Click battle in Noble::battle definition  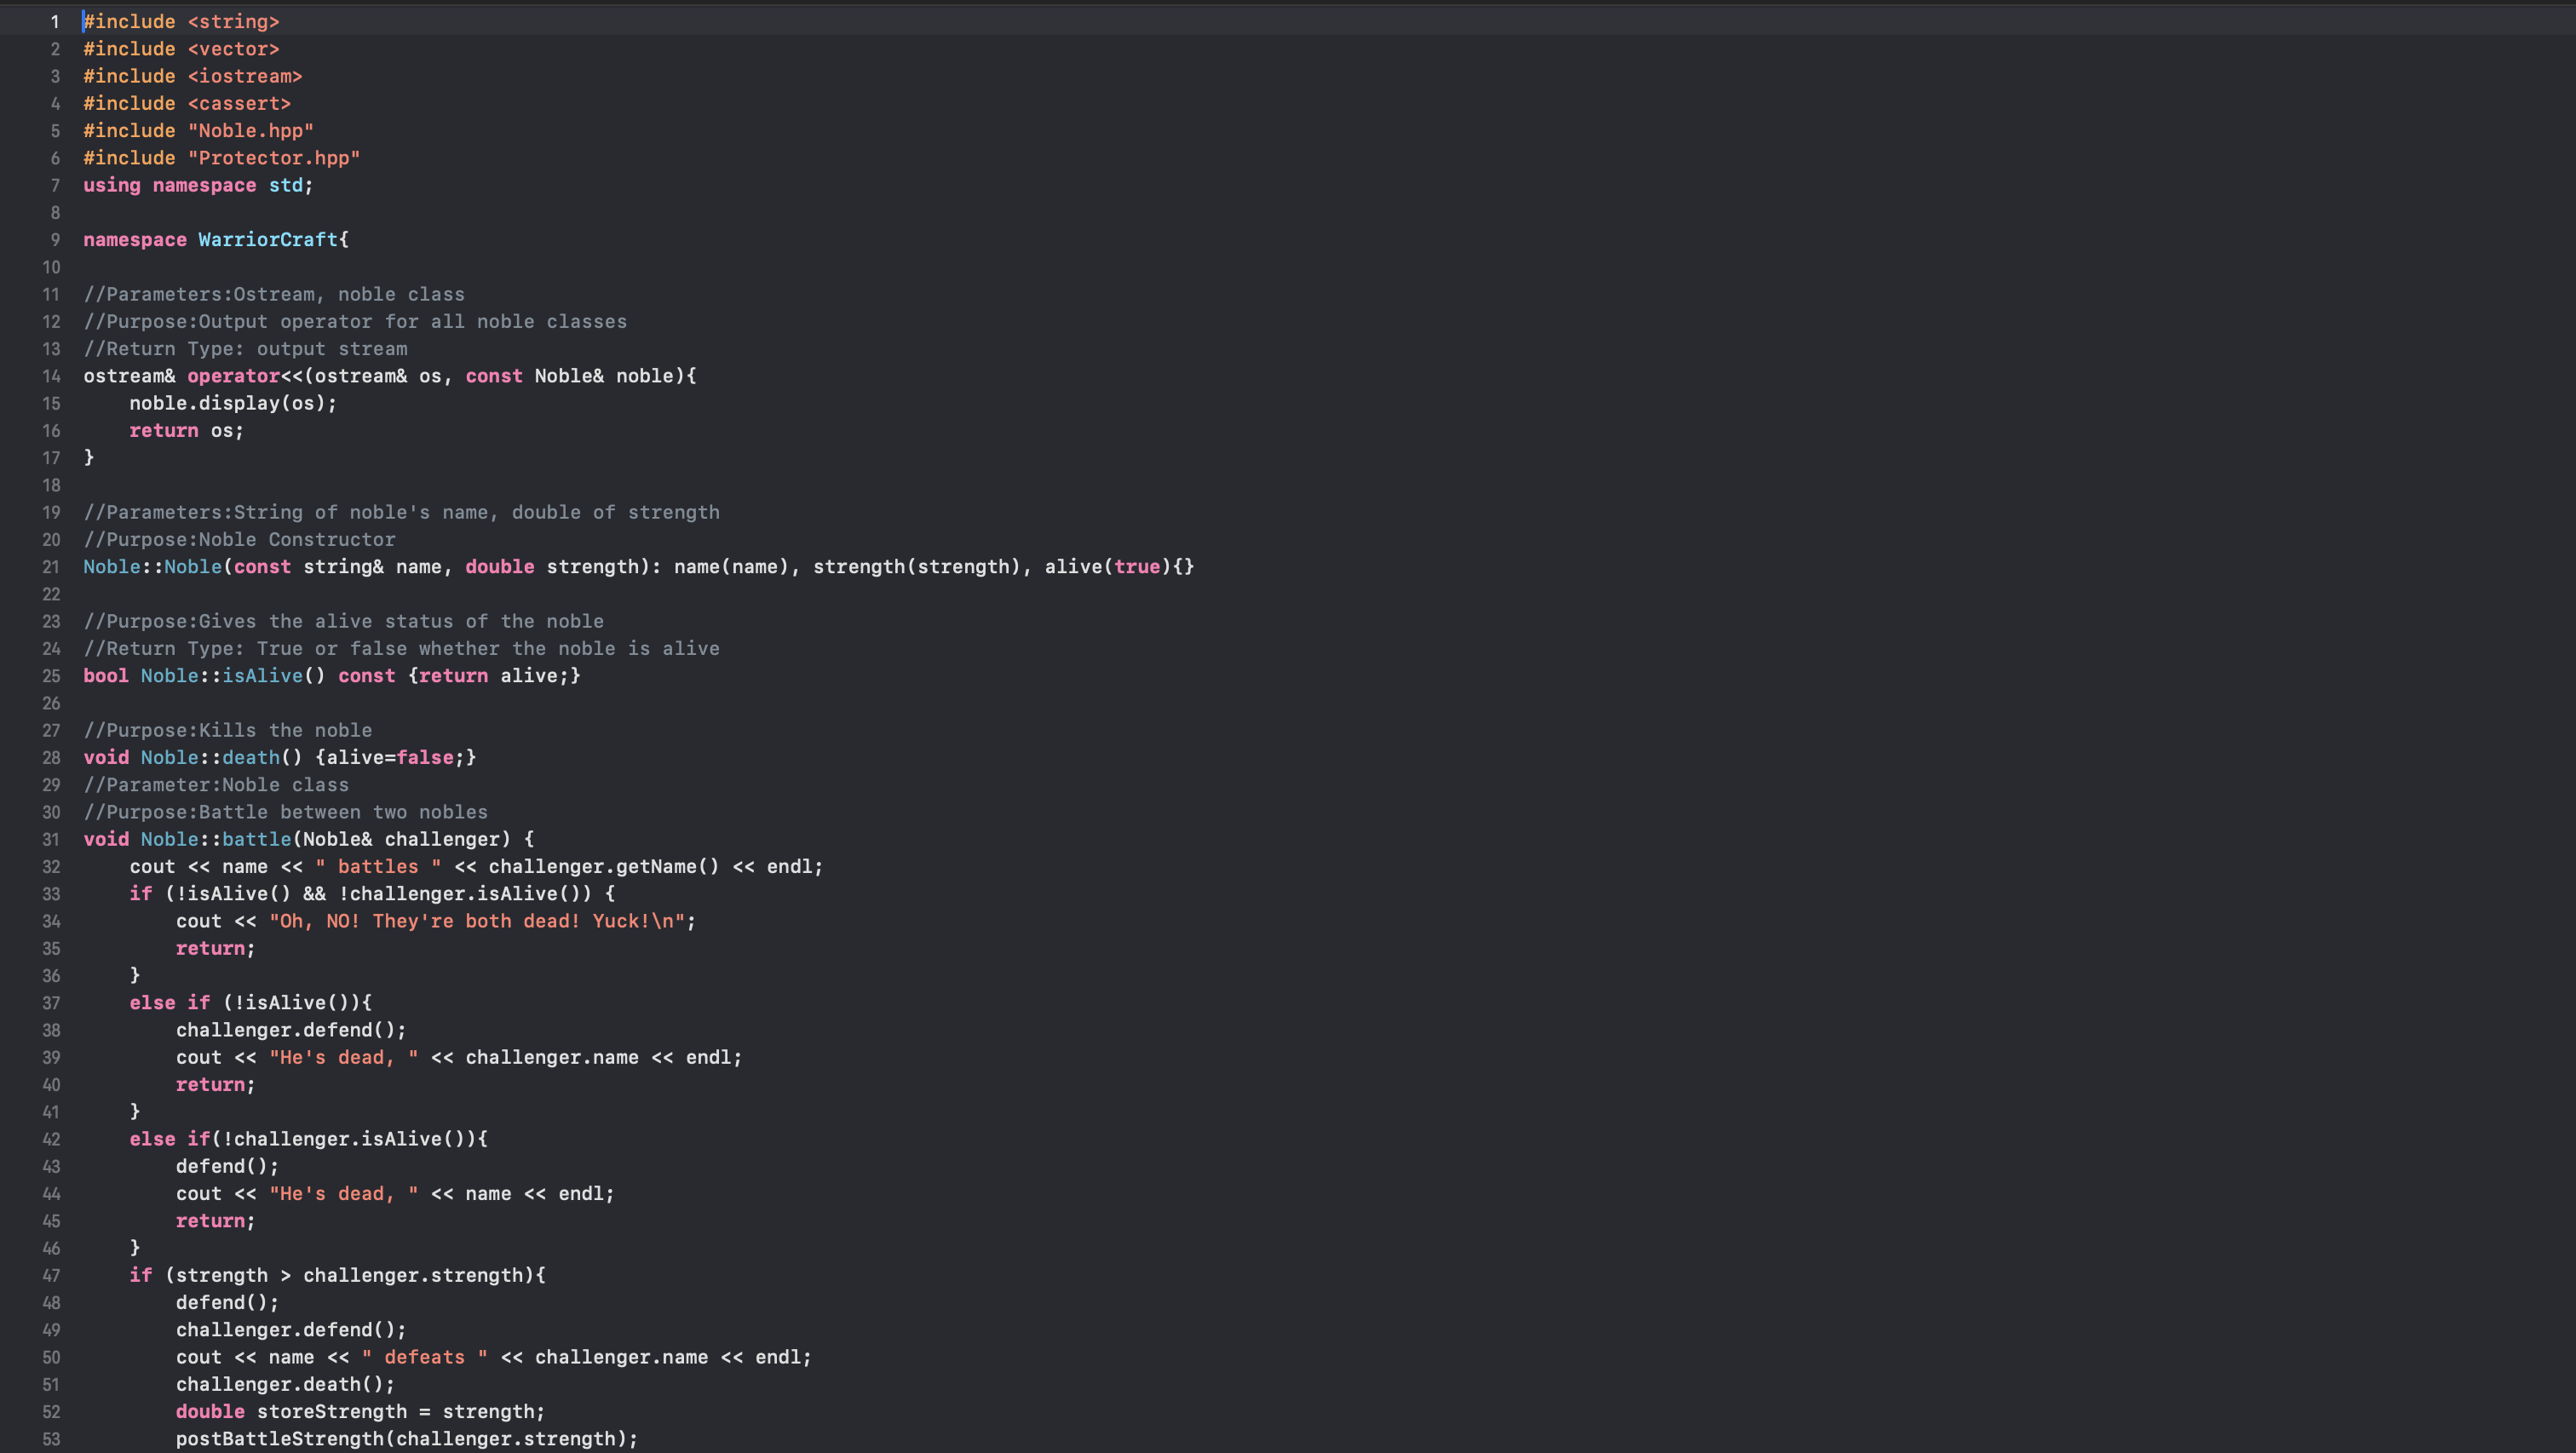tap(256, 840)
